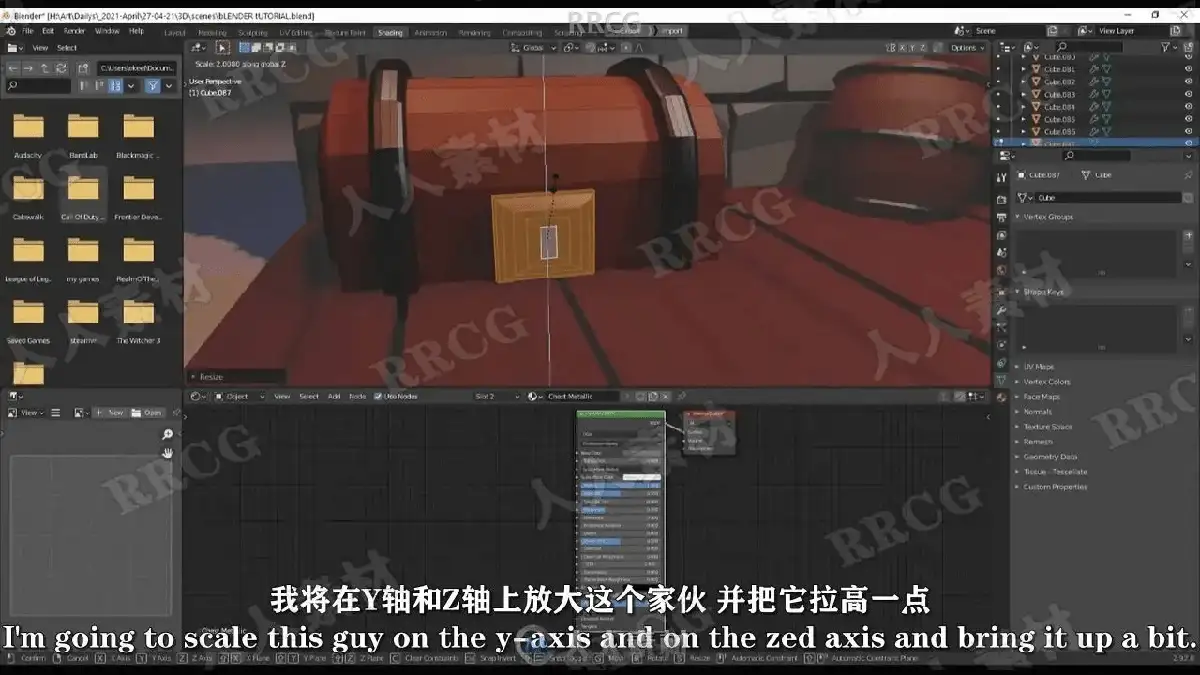Screen dimensions: 1200x675
Task: Toggle X axis mirror in viewport header
Action: 903,47
